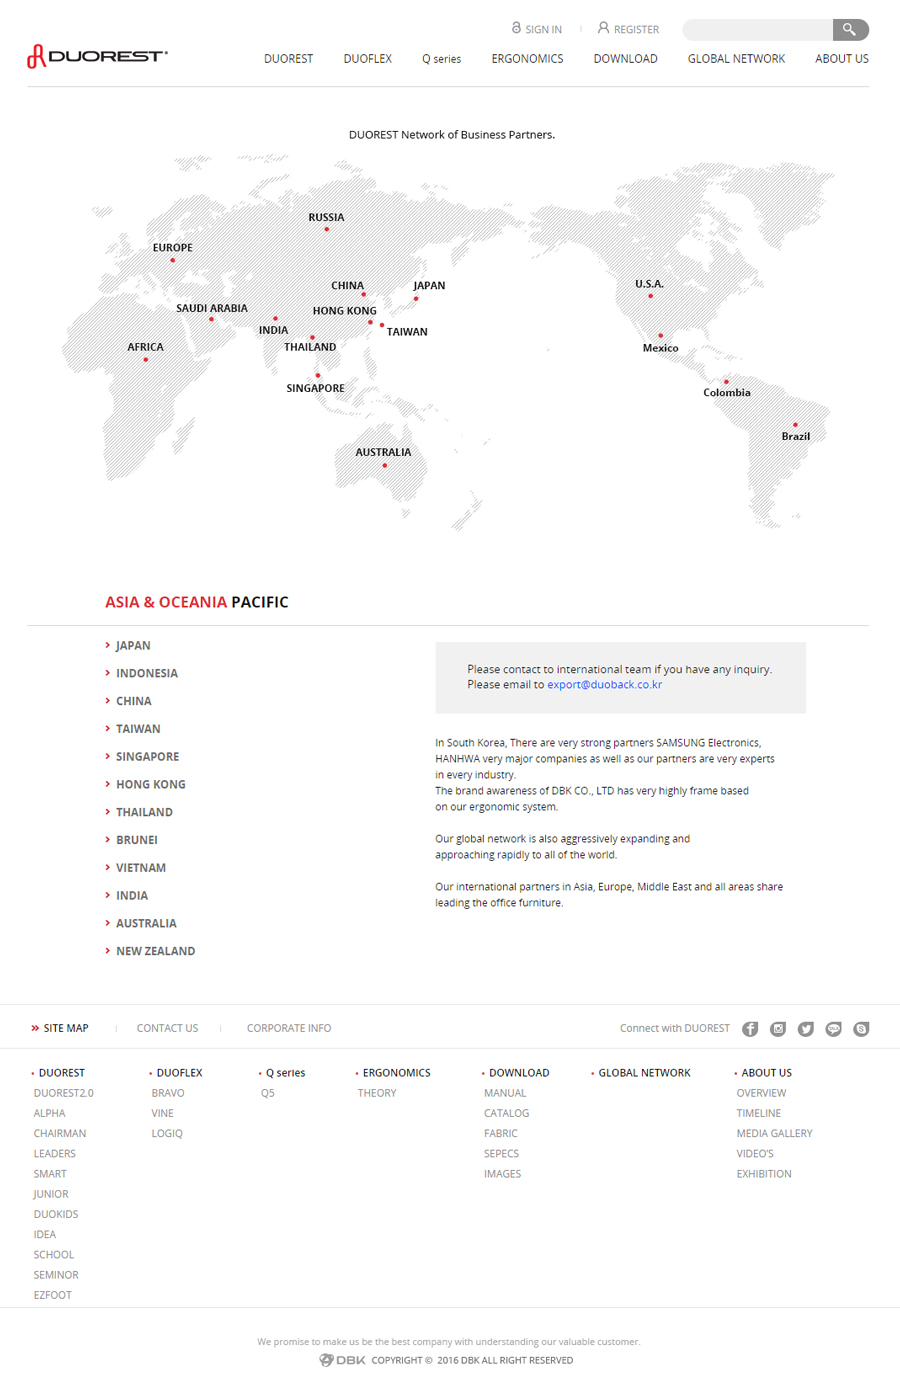
Task: Select AFRICA on the map
Action: click(145, 347)
